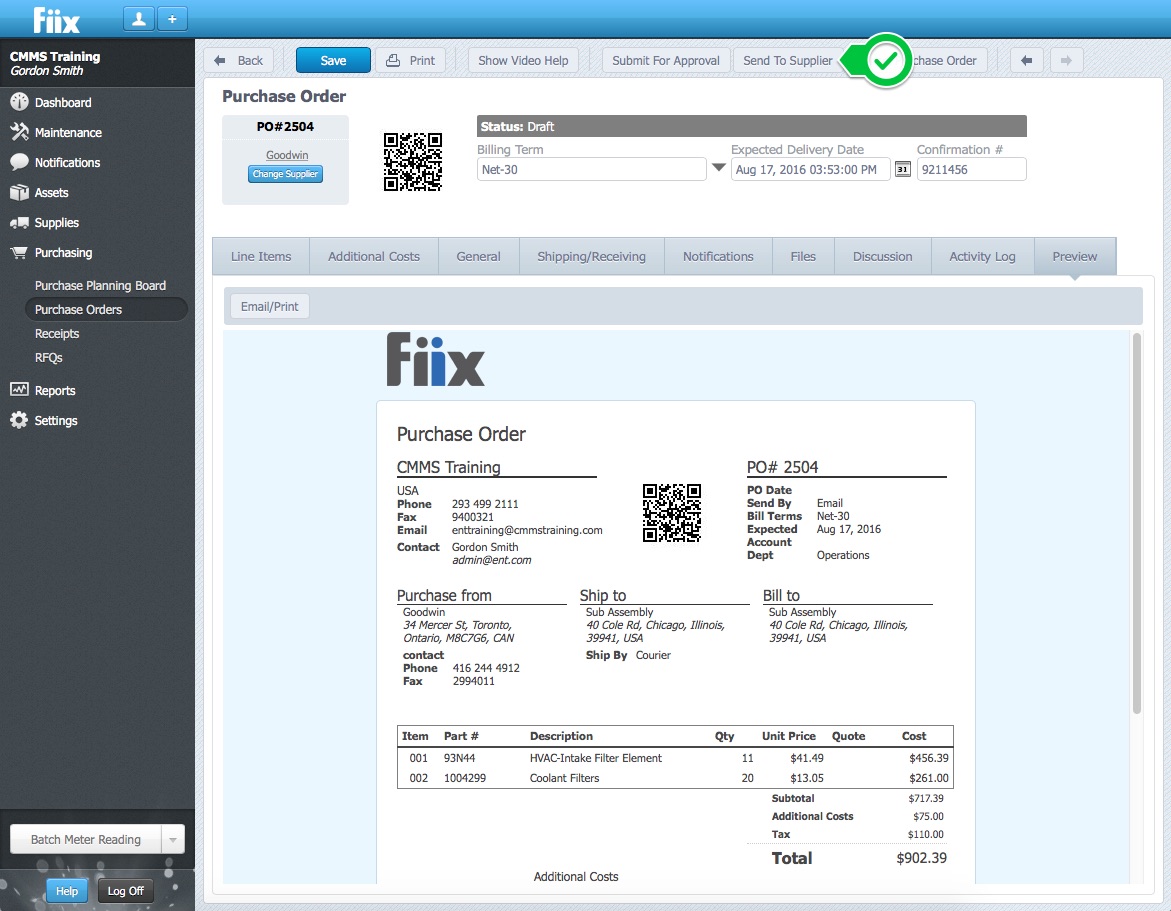Screen dimensions: 1171x911
Task: View the Activity Log tab
Action: 982,256
